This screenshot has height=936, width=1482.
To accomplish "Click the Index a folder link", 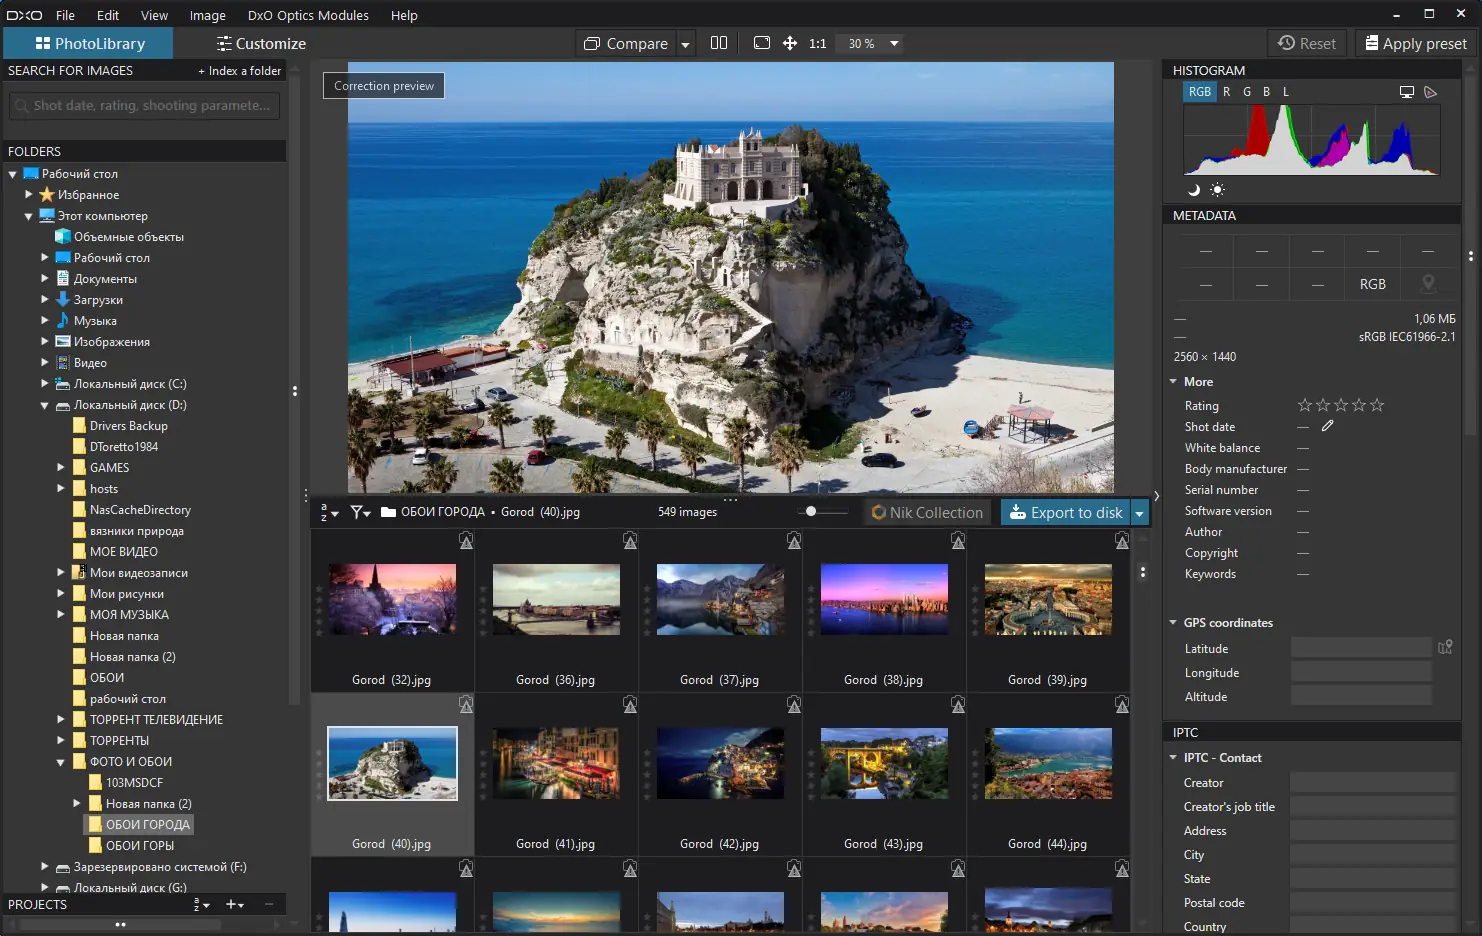I will pyautogui.click(x=240, y=71).
